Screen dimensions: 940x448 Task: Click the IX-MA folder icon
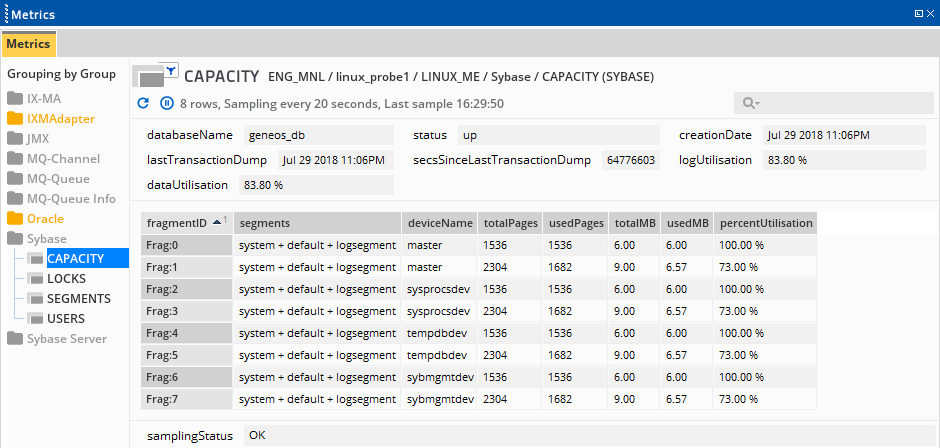(x=15, y=99)
